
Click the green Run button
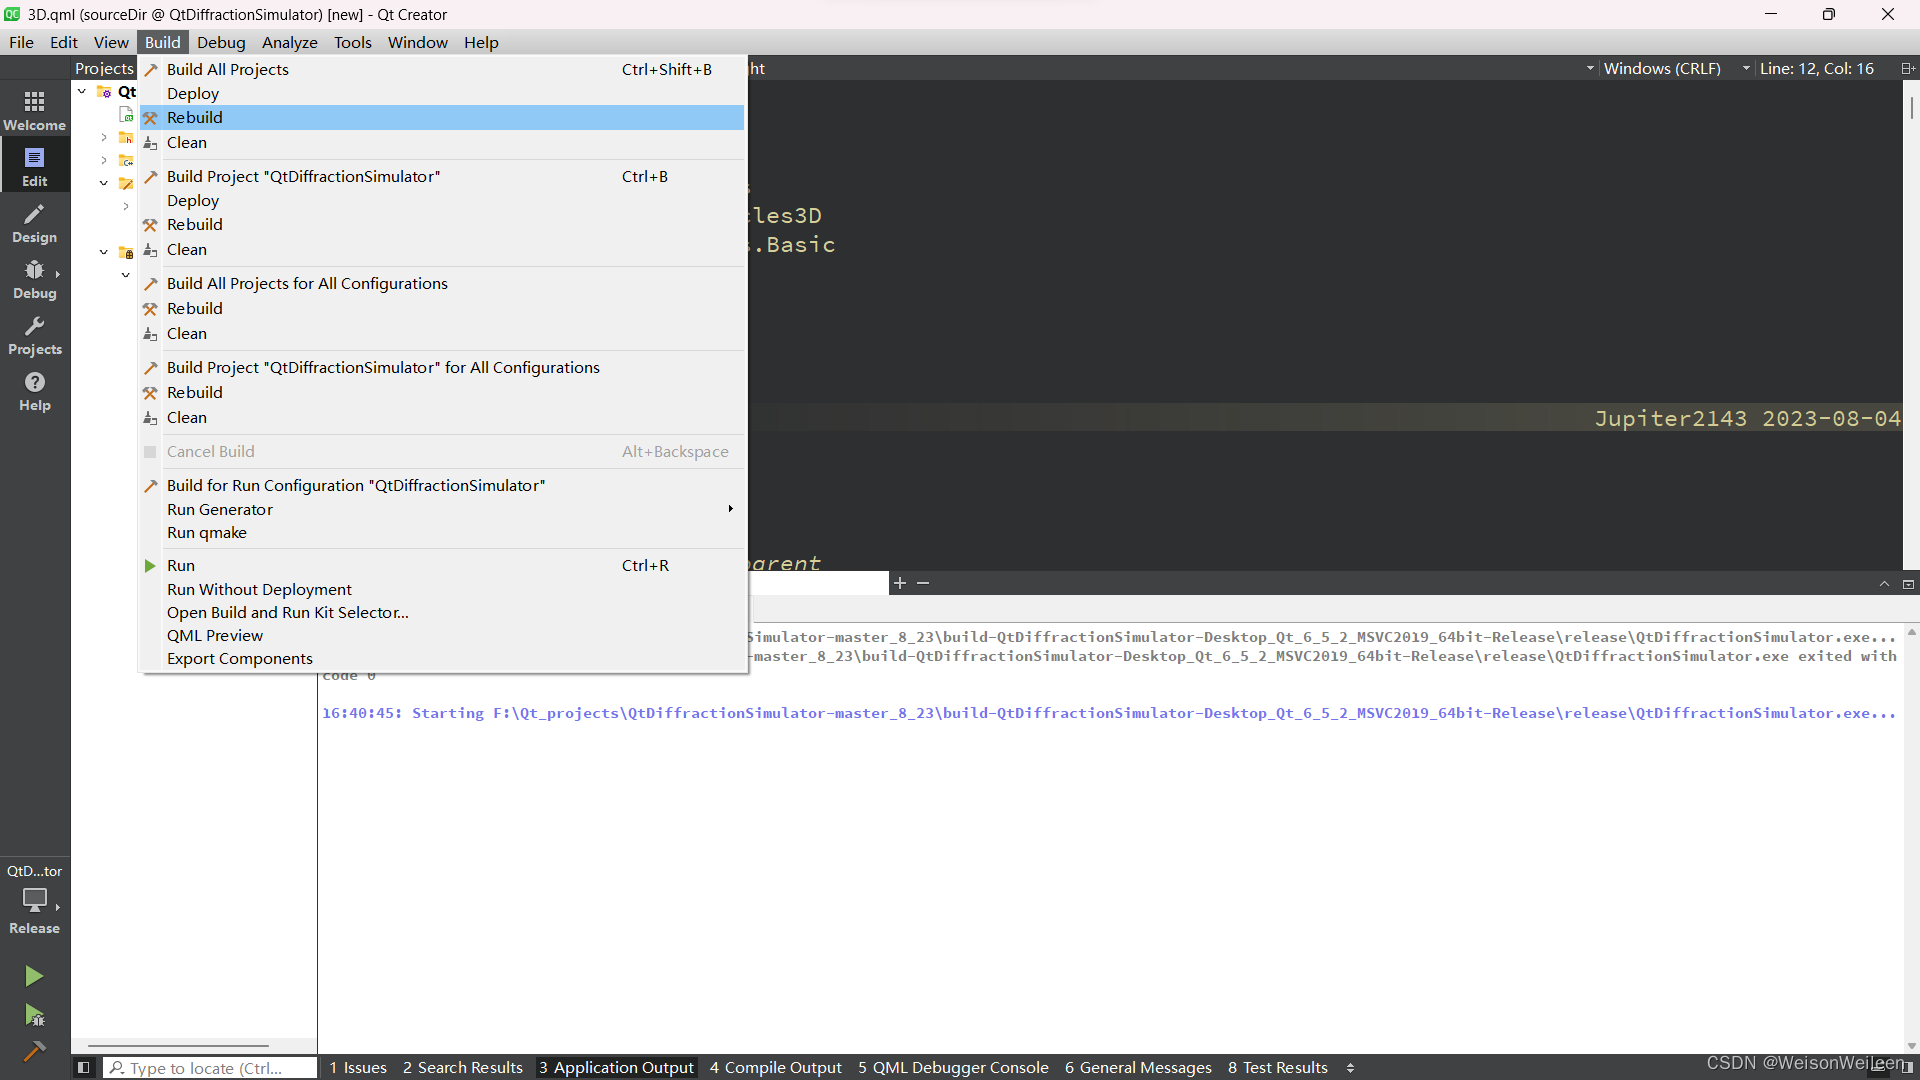click(34, 975)
